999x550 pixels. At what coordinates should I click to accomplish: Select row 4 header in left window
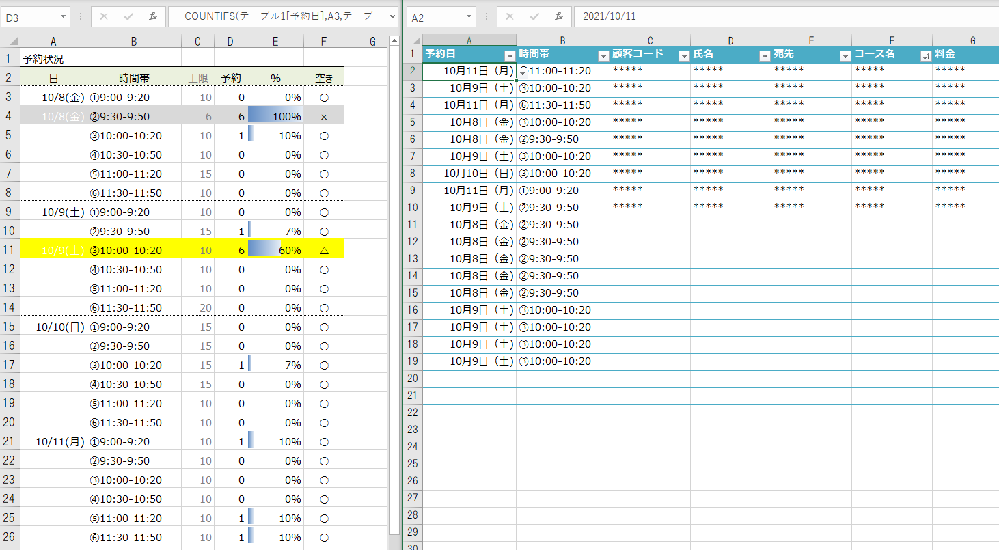9,116
